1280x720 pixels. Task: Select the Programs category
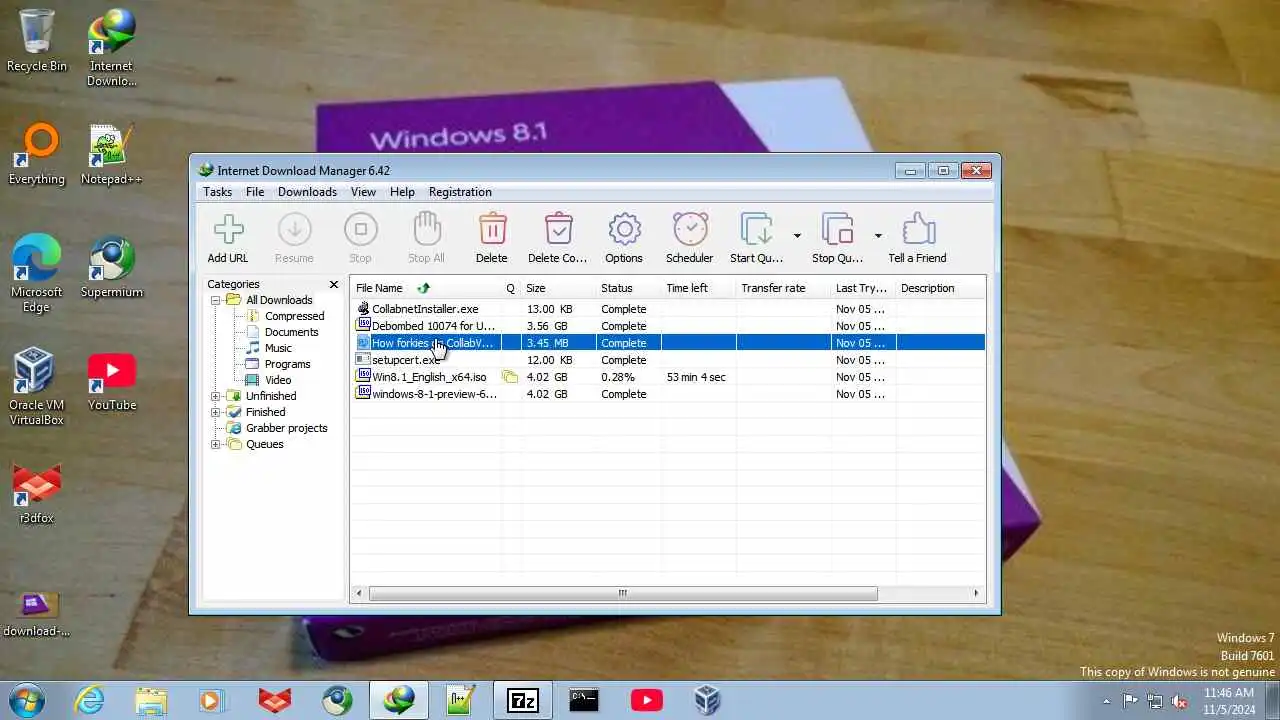(x=287, y=364)
